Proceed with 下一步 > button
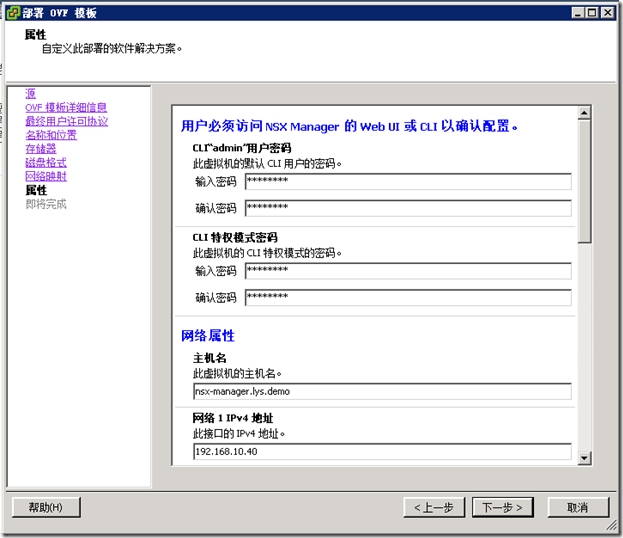623x538 pixels. coord(503,507)
